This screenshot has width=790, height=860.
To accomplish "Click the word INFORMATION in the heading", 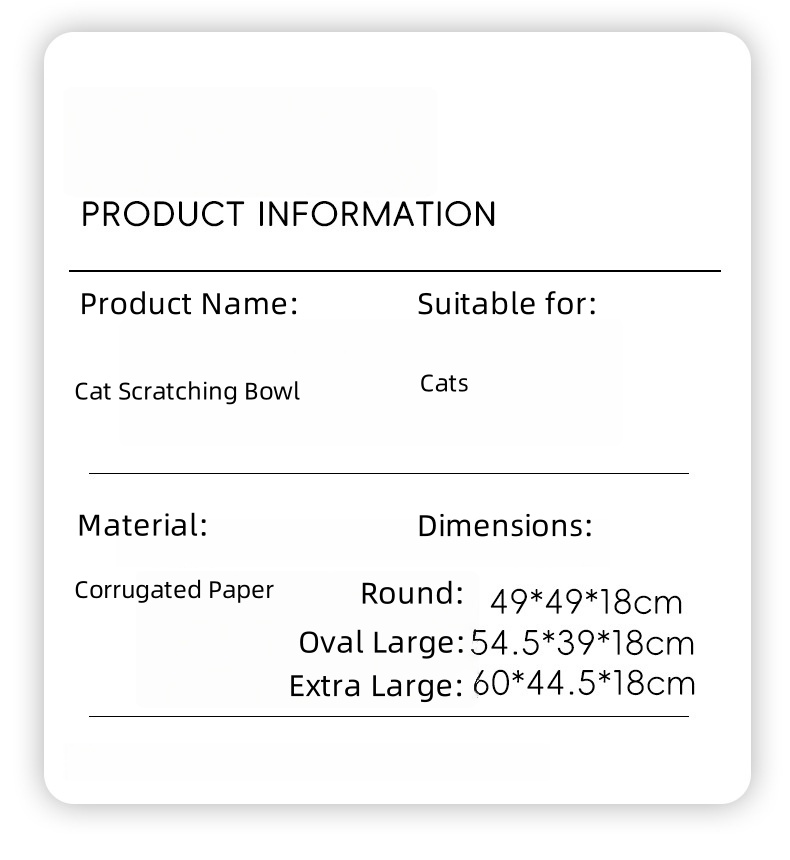I will point(377,215).
